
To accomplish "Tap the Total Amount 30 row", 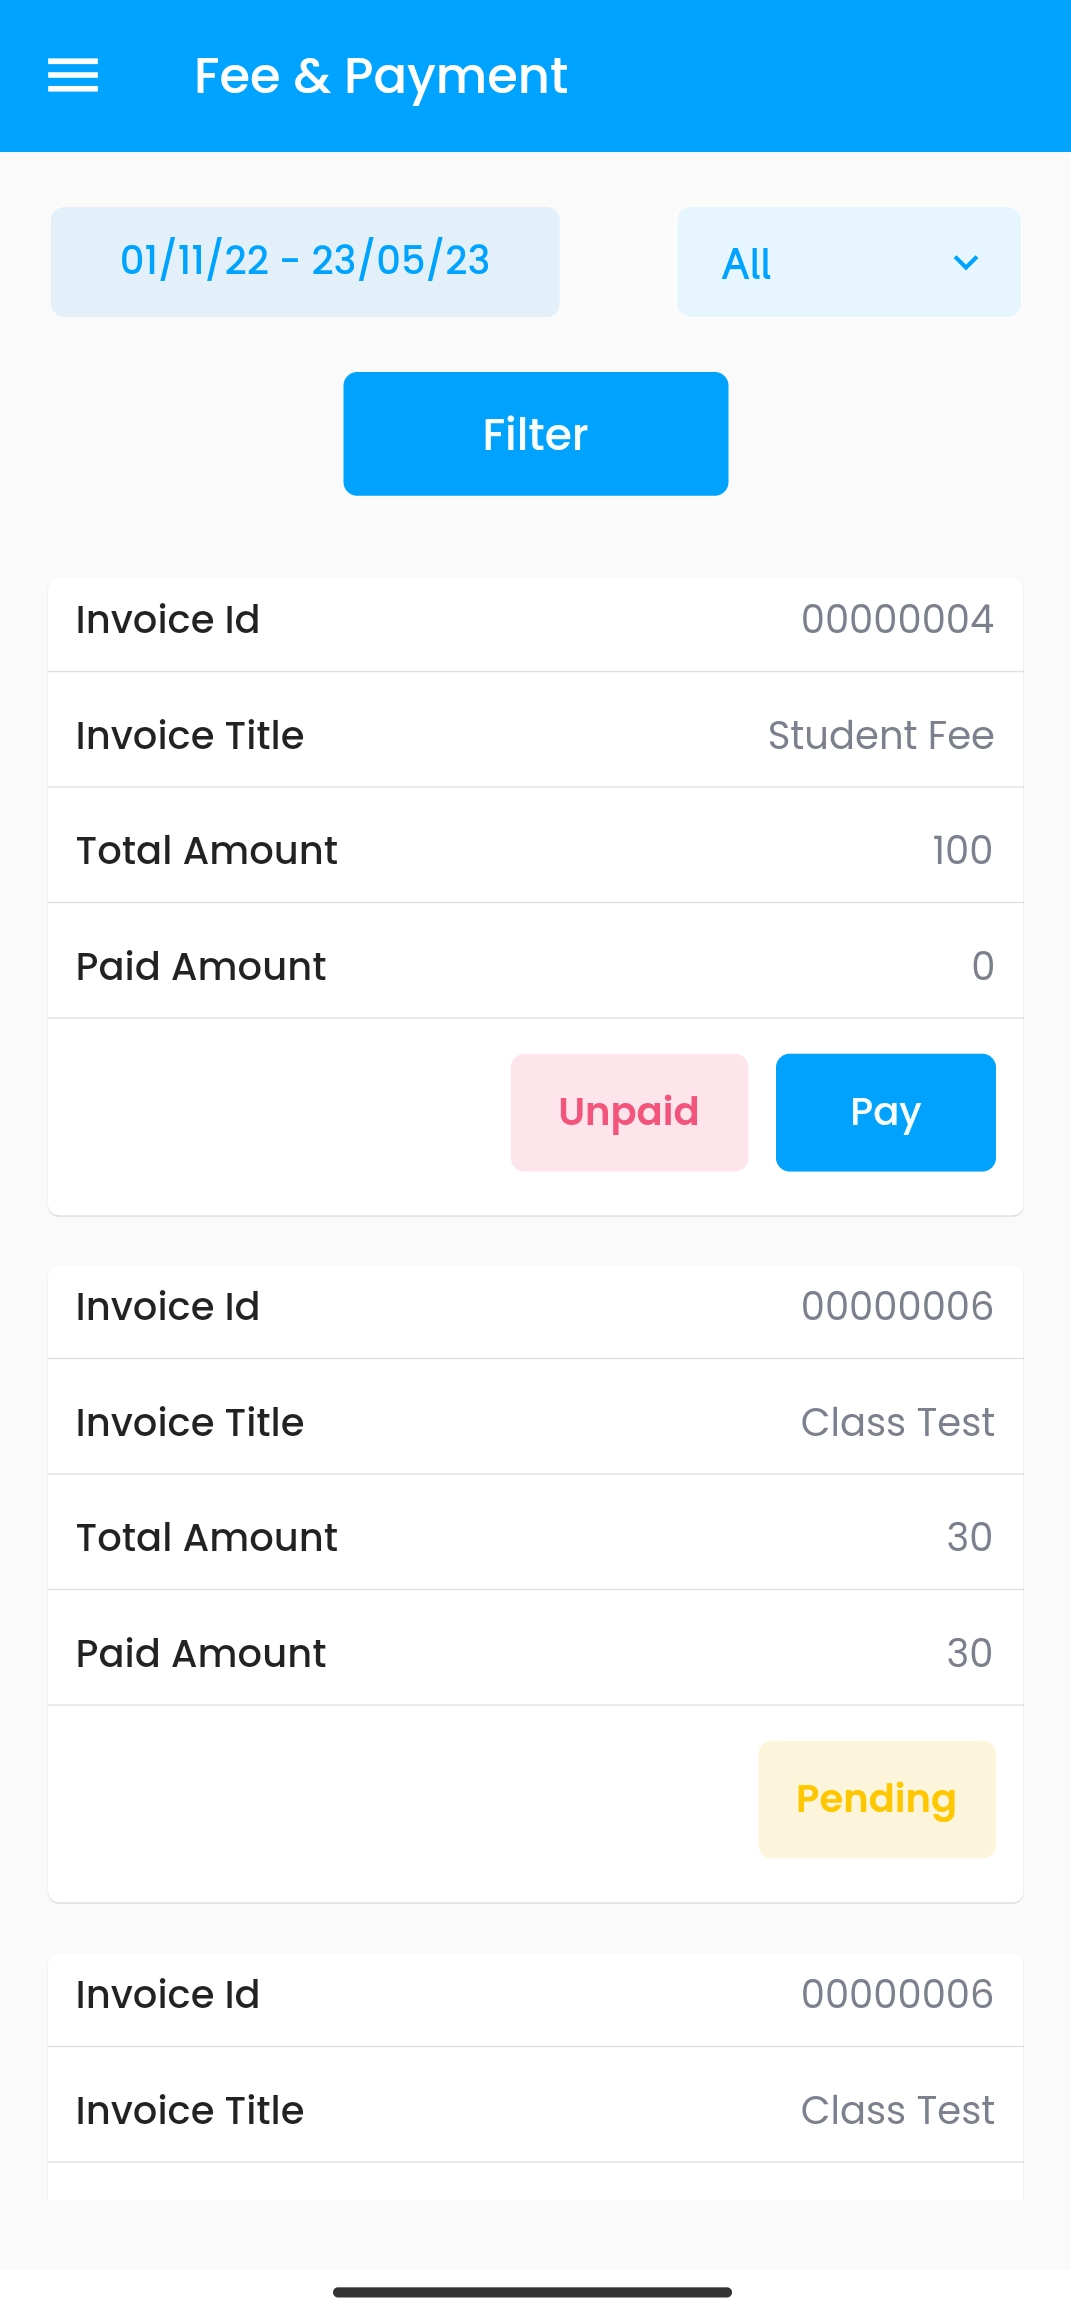I will pyautogui.click(x=535, y=1537).
